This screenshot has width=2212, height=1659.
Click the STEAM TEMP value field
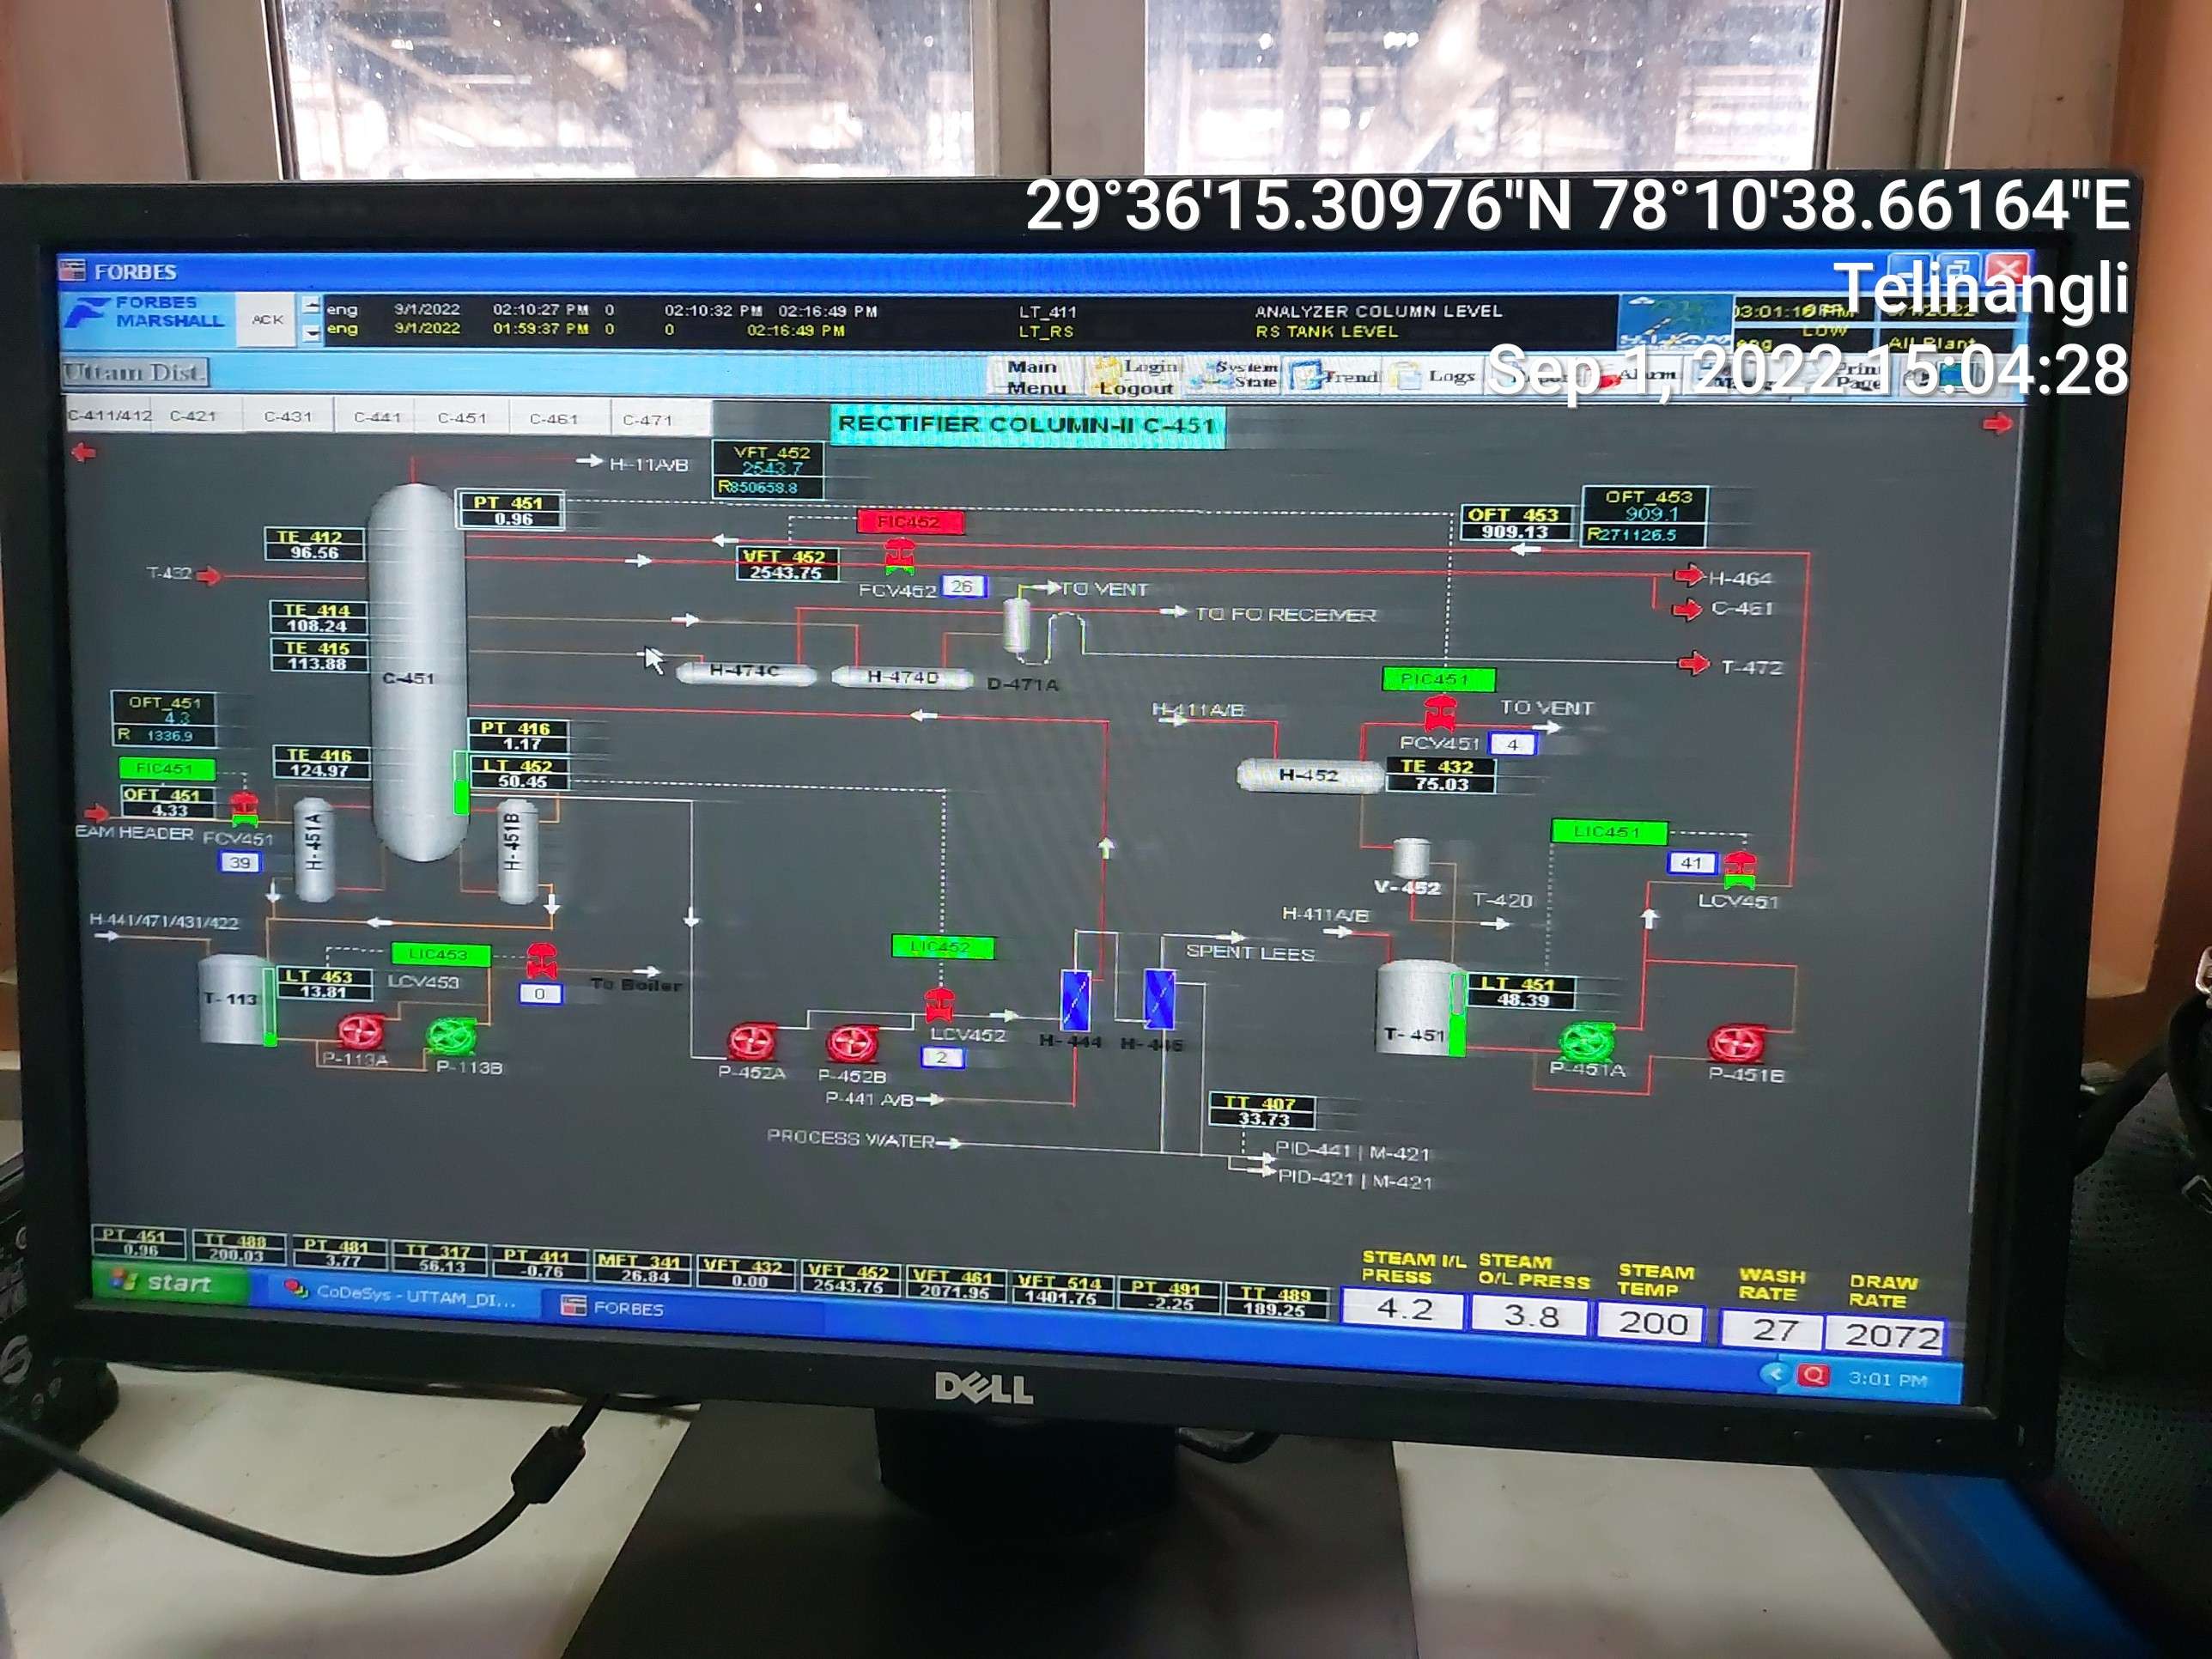1652,1322
